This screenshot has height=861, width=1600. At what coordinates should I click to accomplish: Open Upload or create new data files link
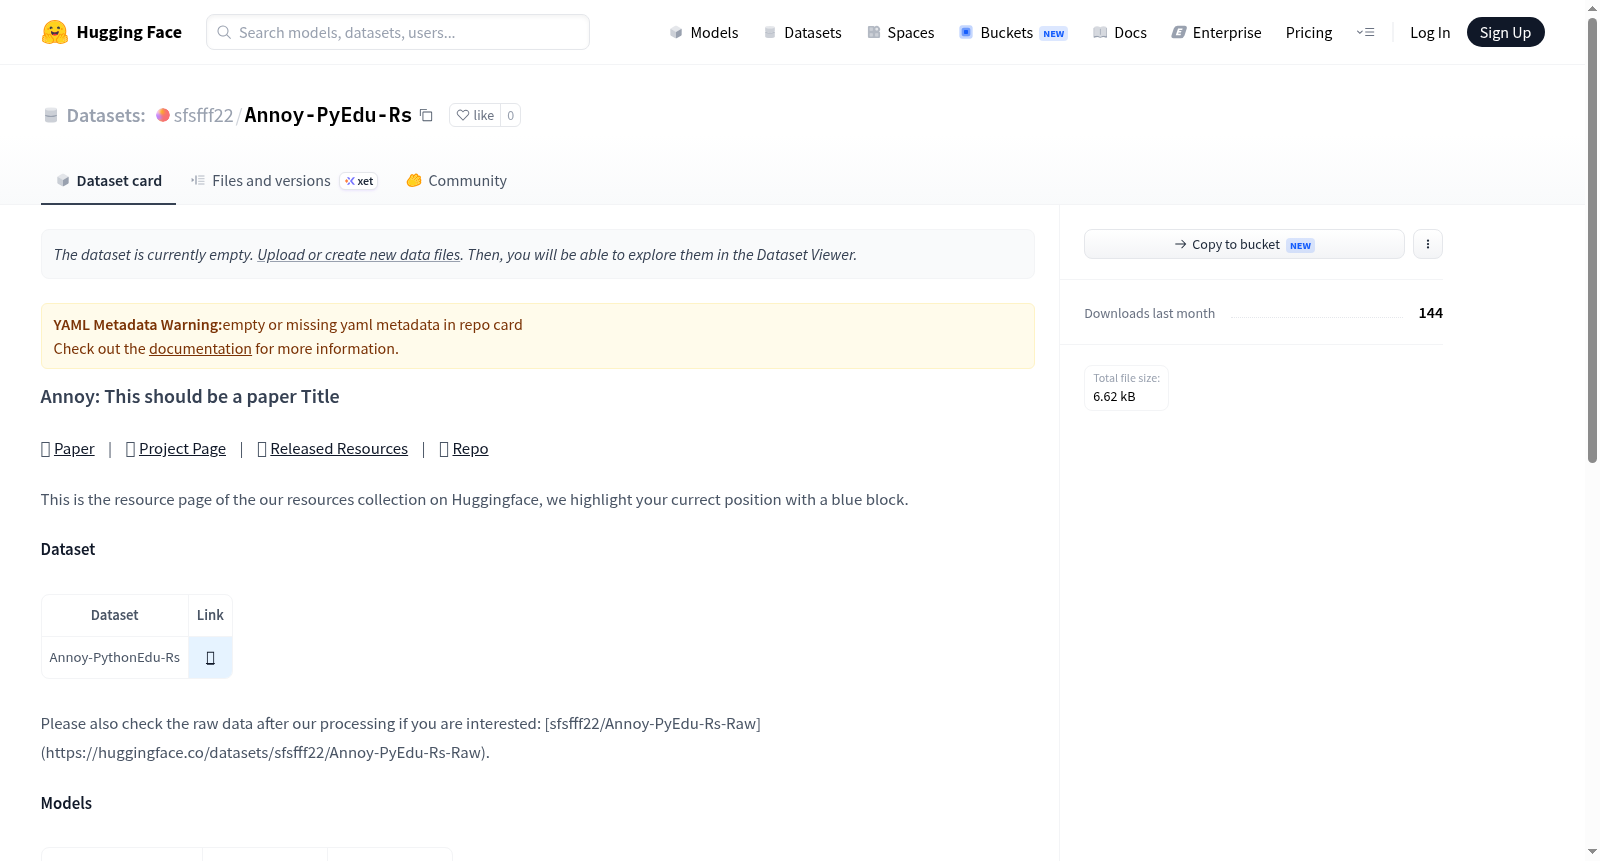coord(359,255)
